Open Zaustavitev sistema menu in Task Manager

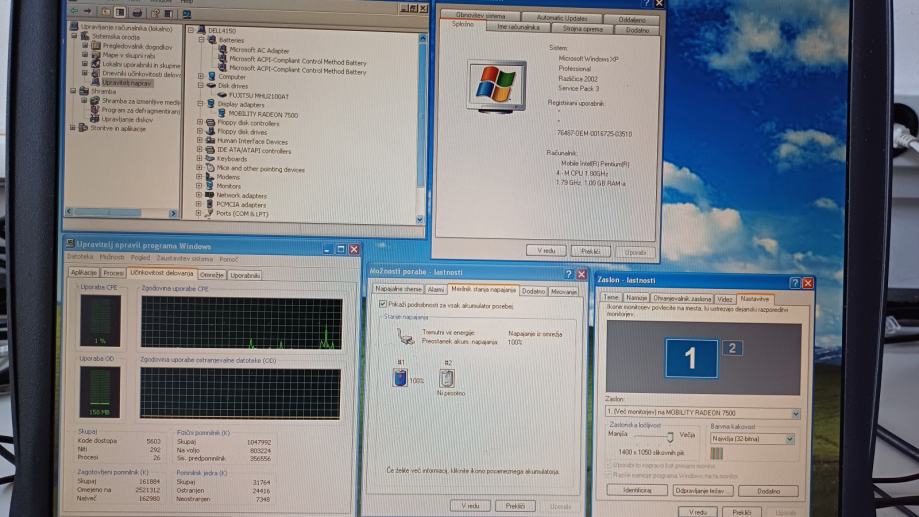[185, 258]
